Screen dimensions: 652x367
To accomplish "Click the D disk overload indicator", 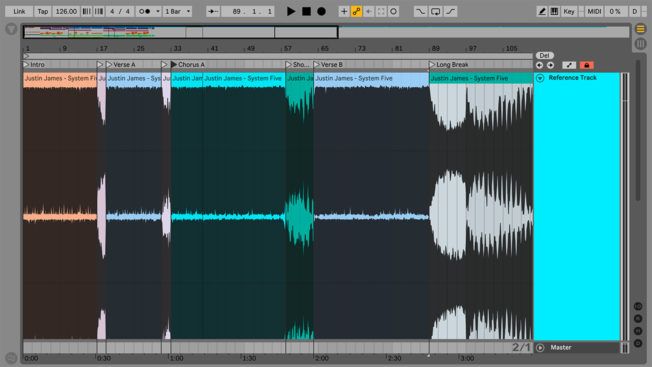I will coord(635,11).
